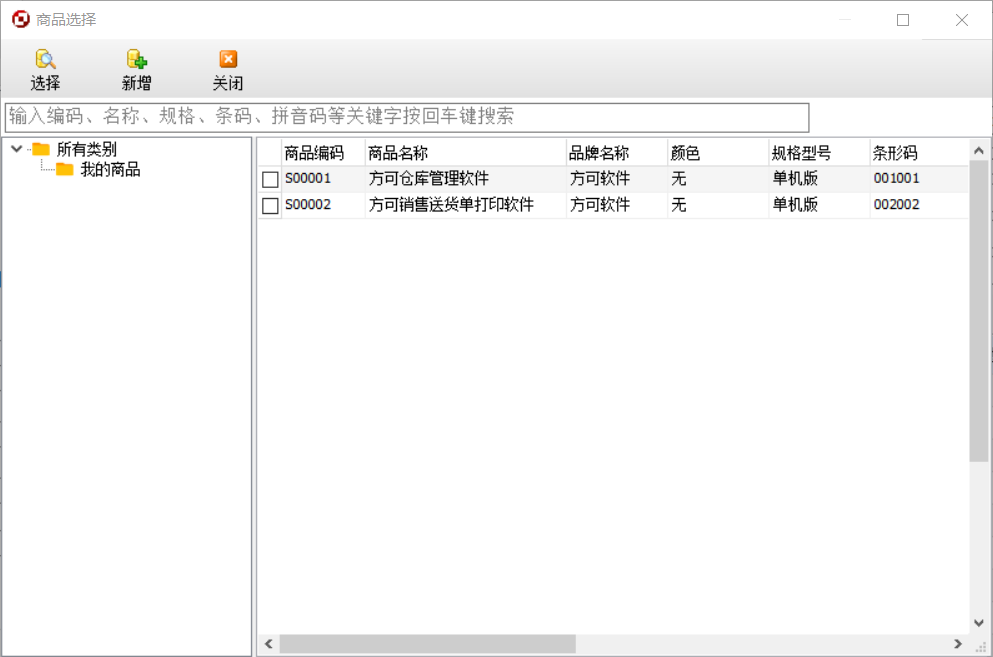This screenshot has height=657, width=993.
Task: Close the 商品选择 window
Action: tap(961, 20)
